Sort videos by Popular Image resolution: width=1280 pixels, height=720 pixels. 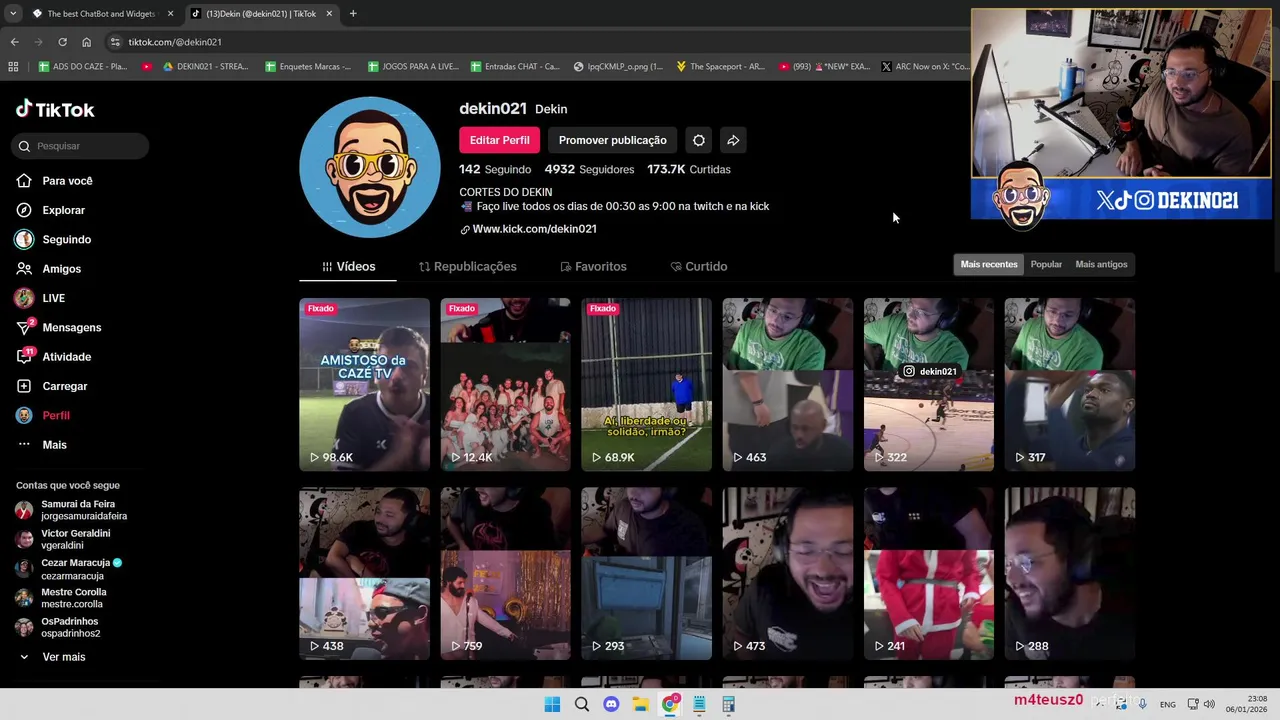pyautogui.click(x=1046, y=264)
